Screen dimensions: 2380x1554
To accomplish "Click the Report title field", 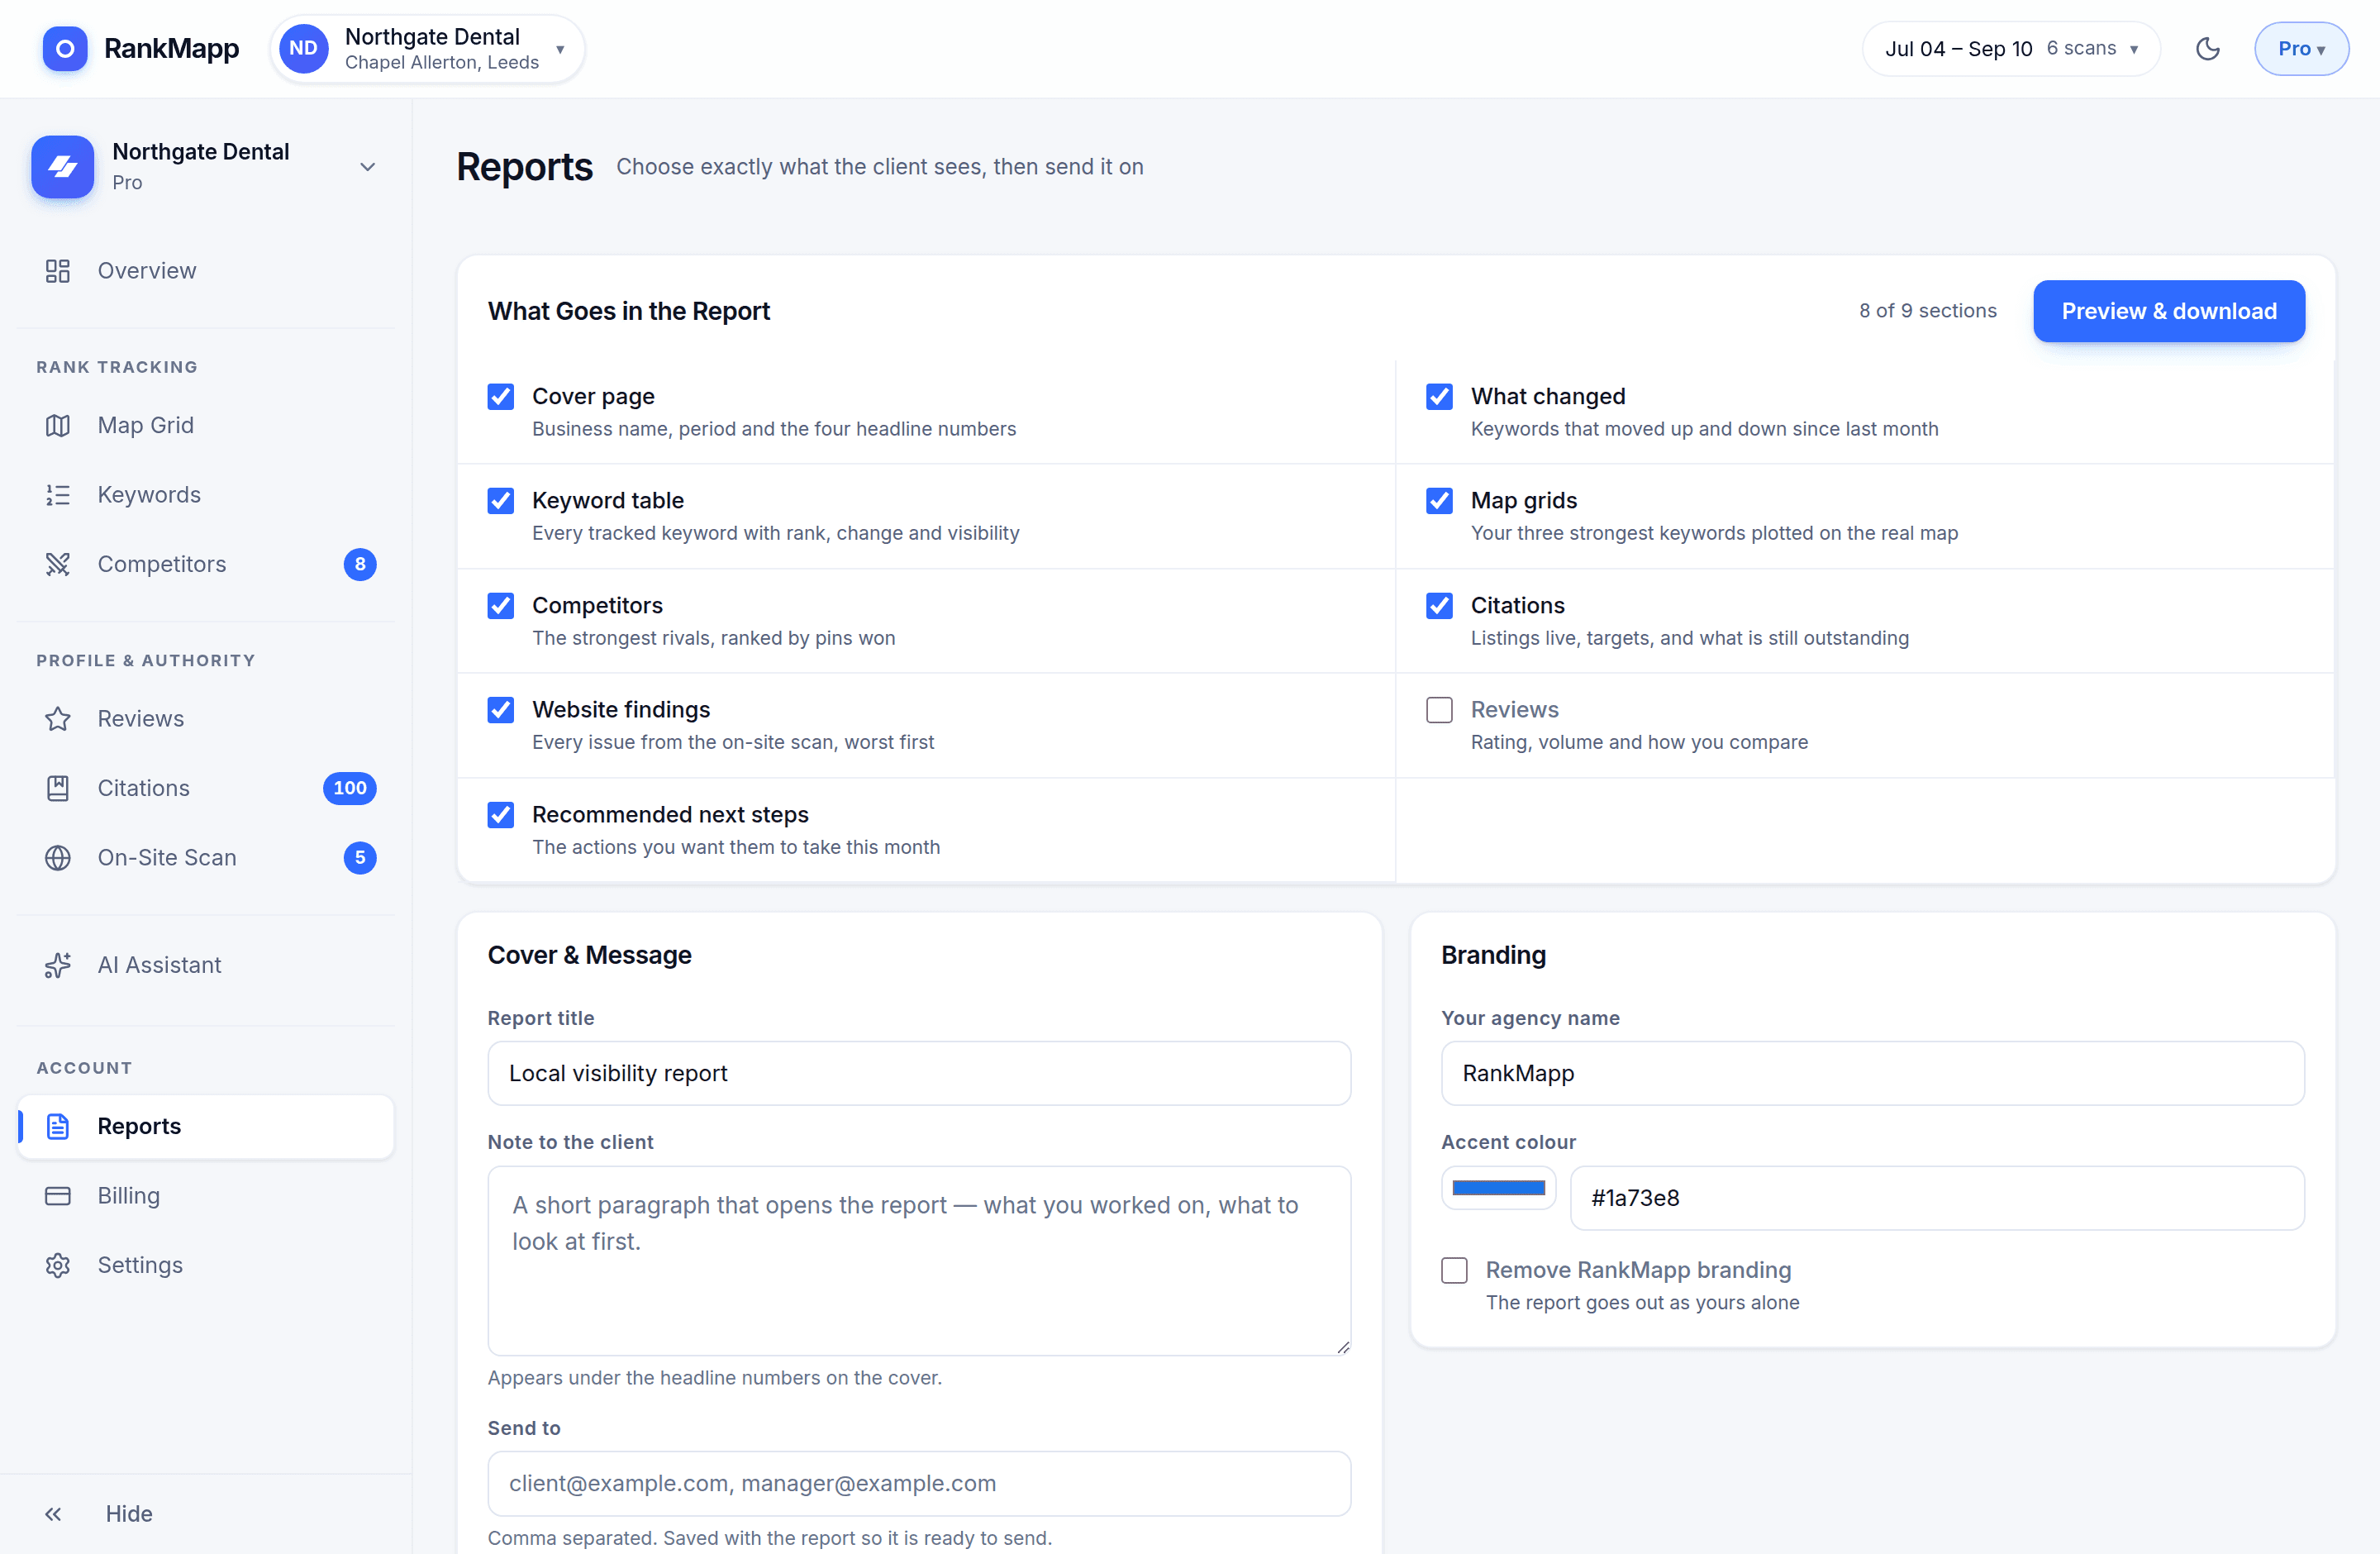I will pos(919,1073).
